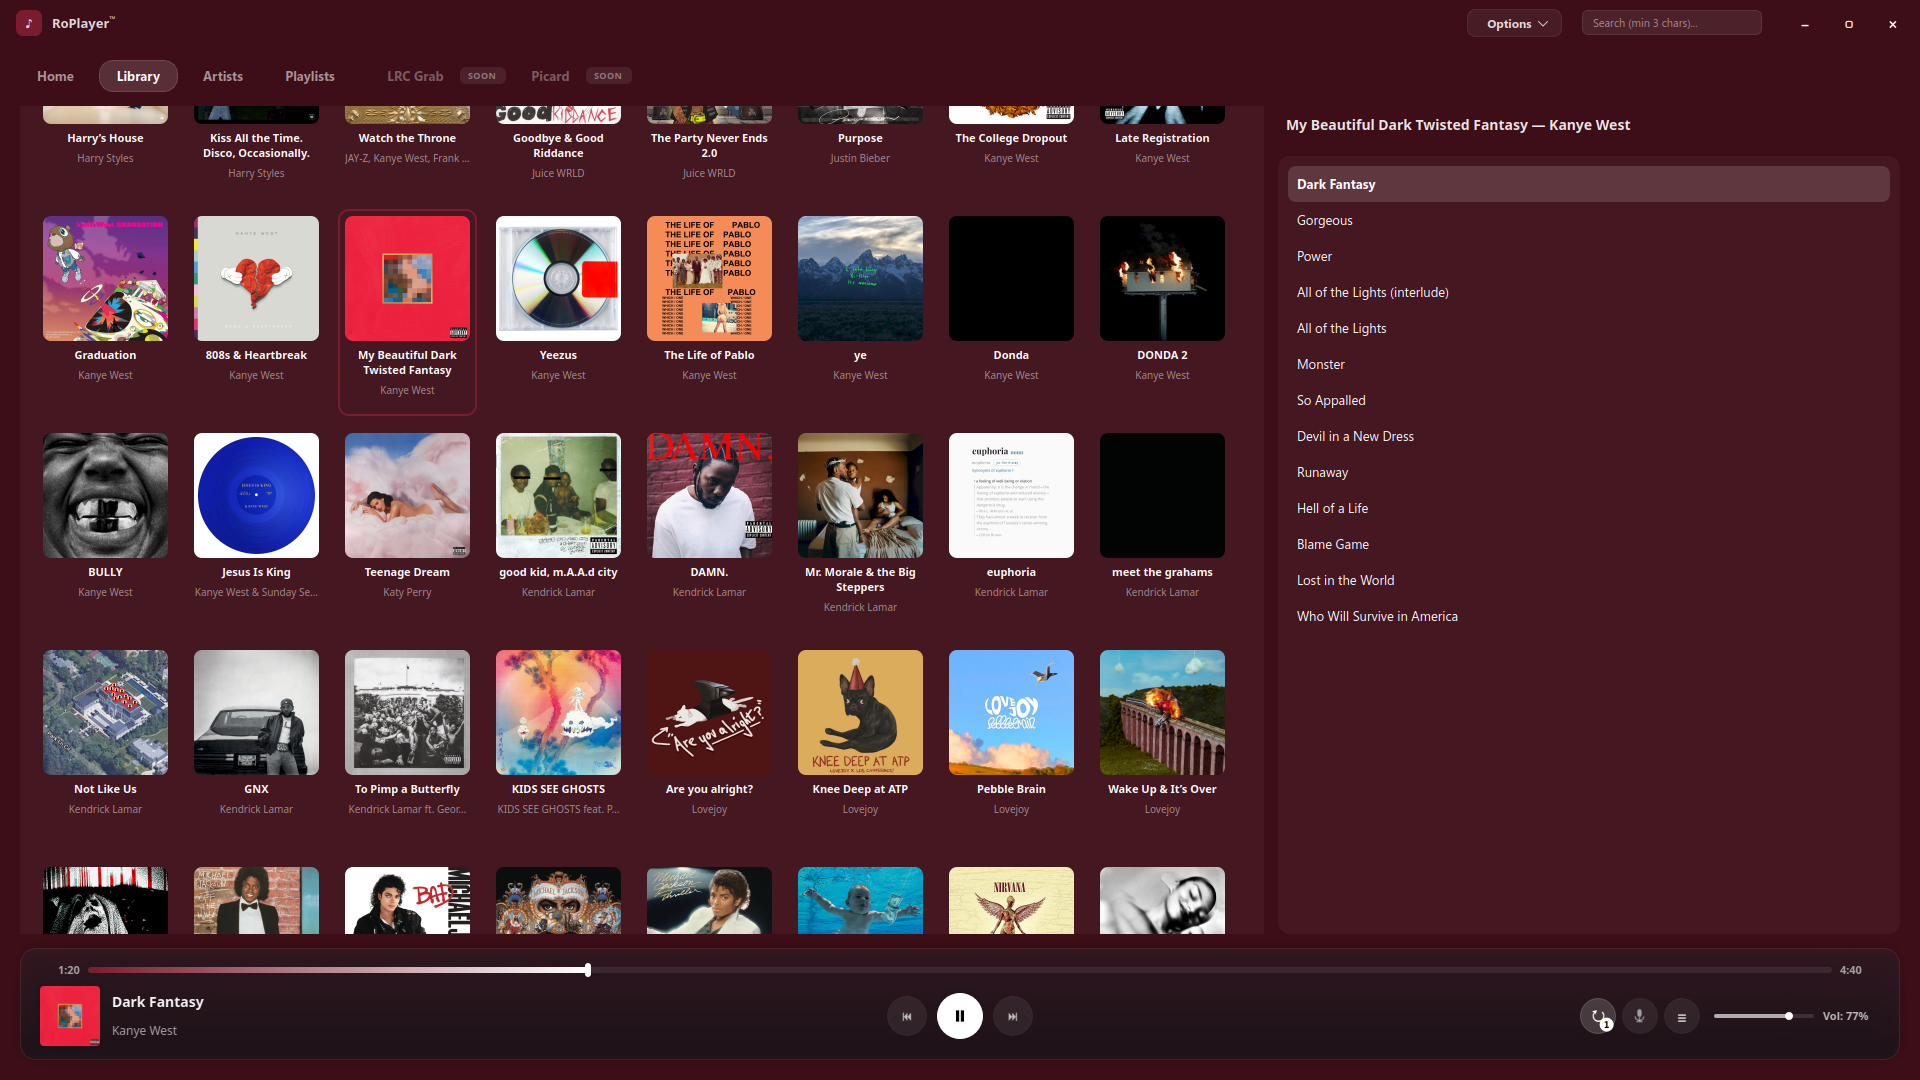The height and width of the screenshot is (1080, 1920).
Task: Adjust the volume slider
Action: [1763, 1016]
